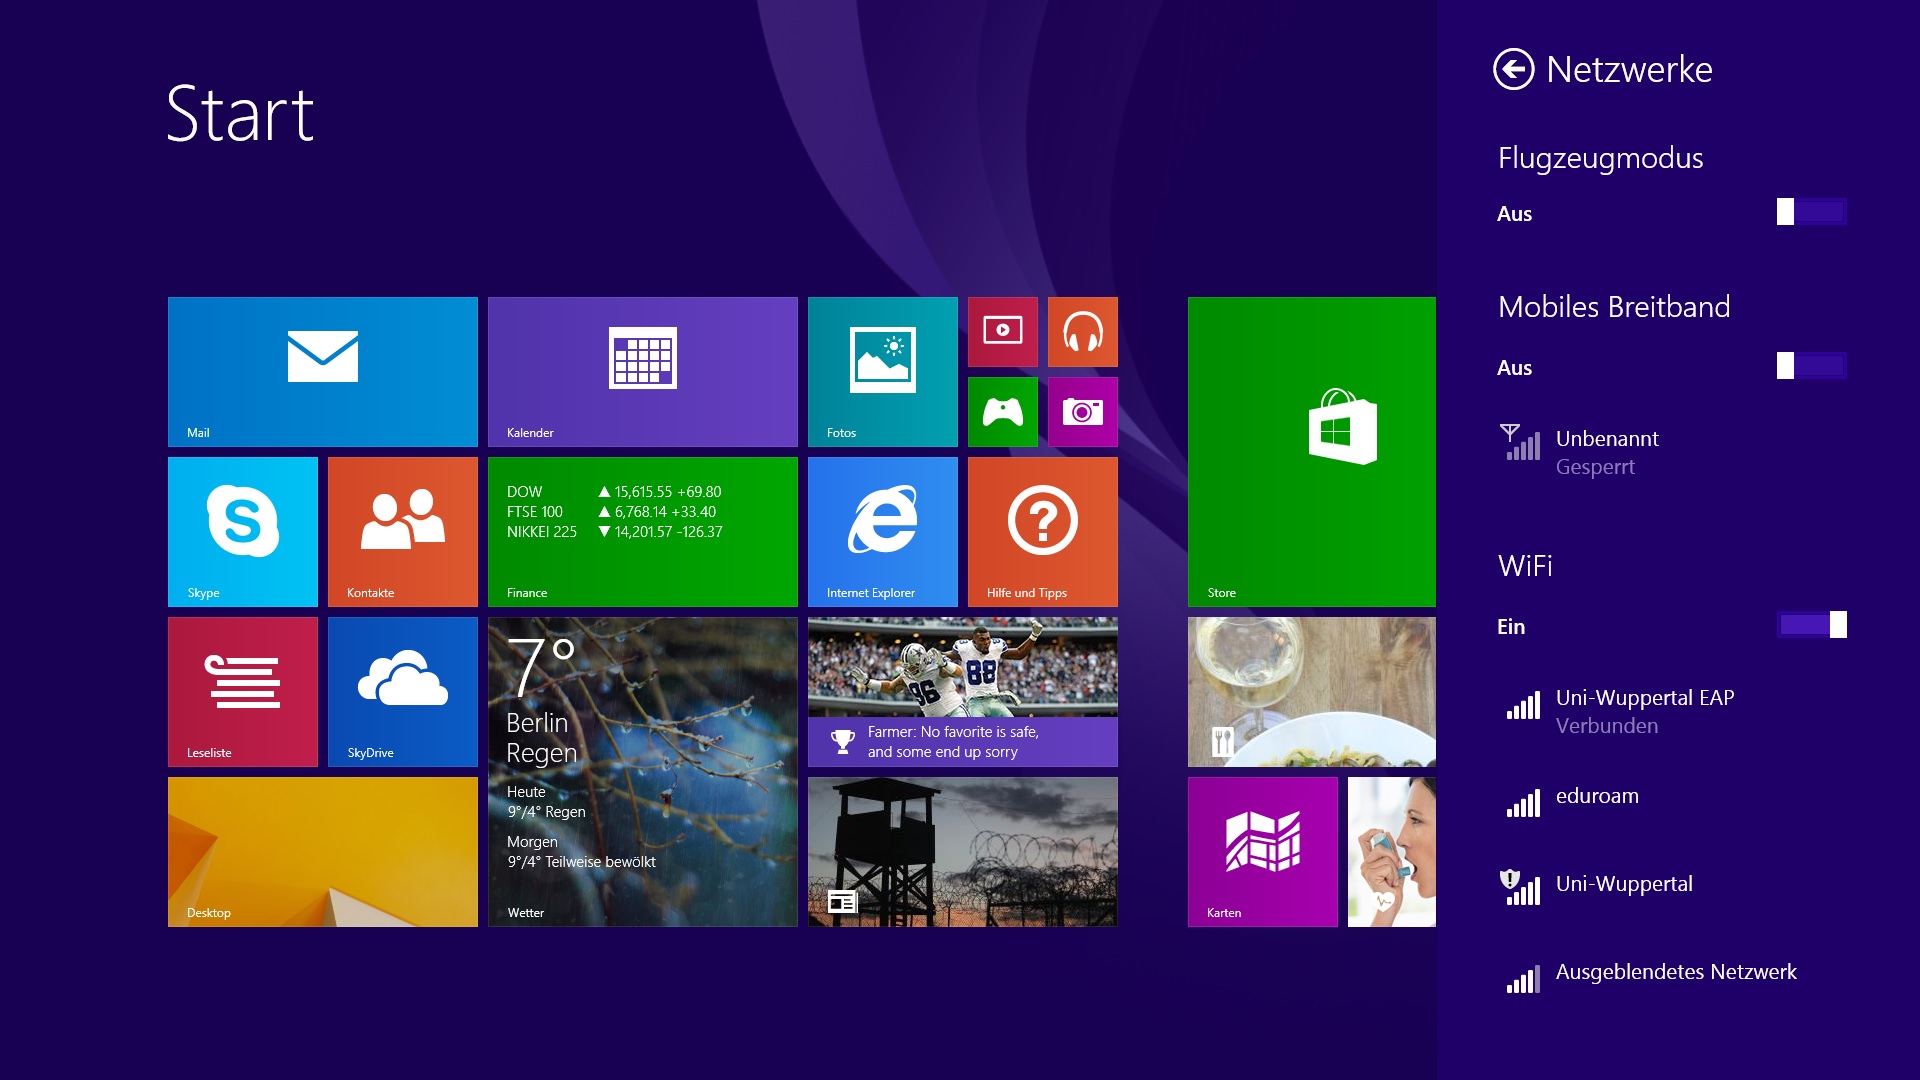The width and height of the screenshot is (1920, 1080).
Task: Open the Mail tile
Action: pos(322,371)
